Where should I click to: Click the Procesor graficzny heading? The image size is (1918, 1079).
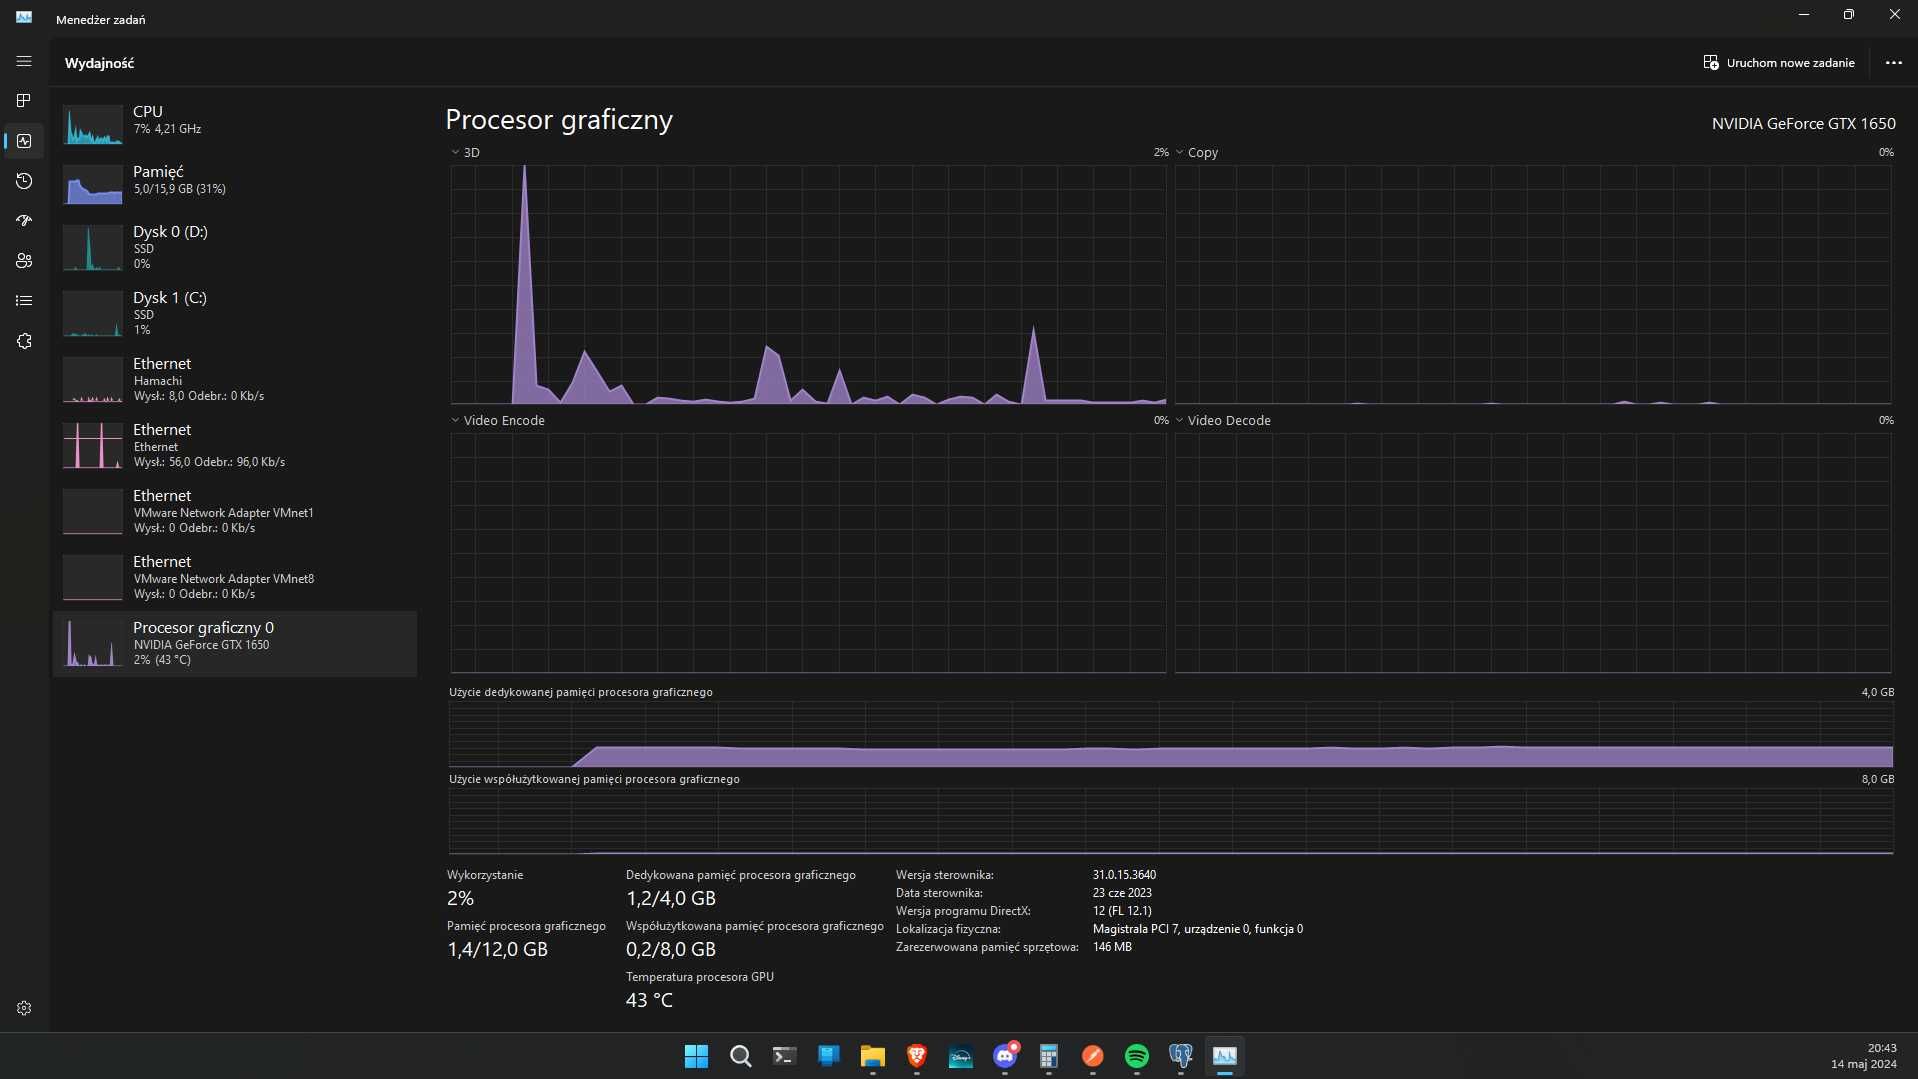point(559,120)
